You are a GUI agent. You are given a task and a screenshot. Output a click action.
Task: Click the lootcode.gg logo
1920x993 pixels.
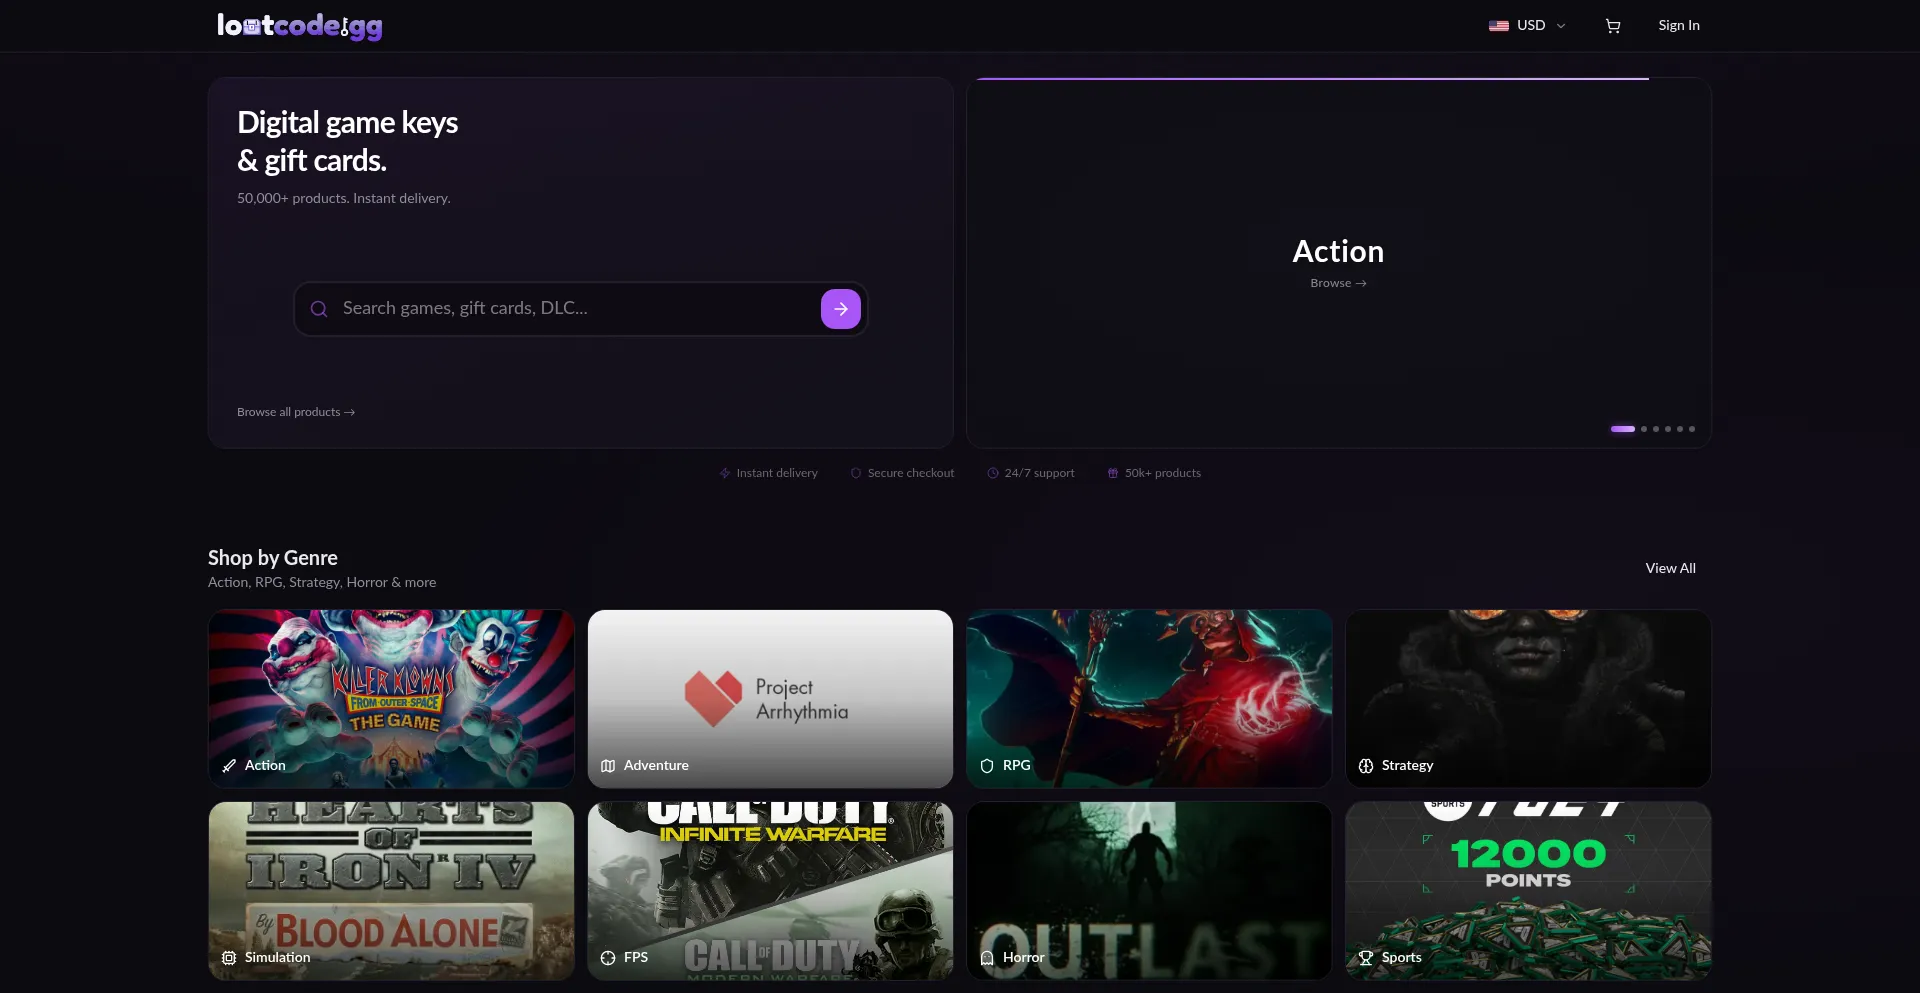pos(300,26)
